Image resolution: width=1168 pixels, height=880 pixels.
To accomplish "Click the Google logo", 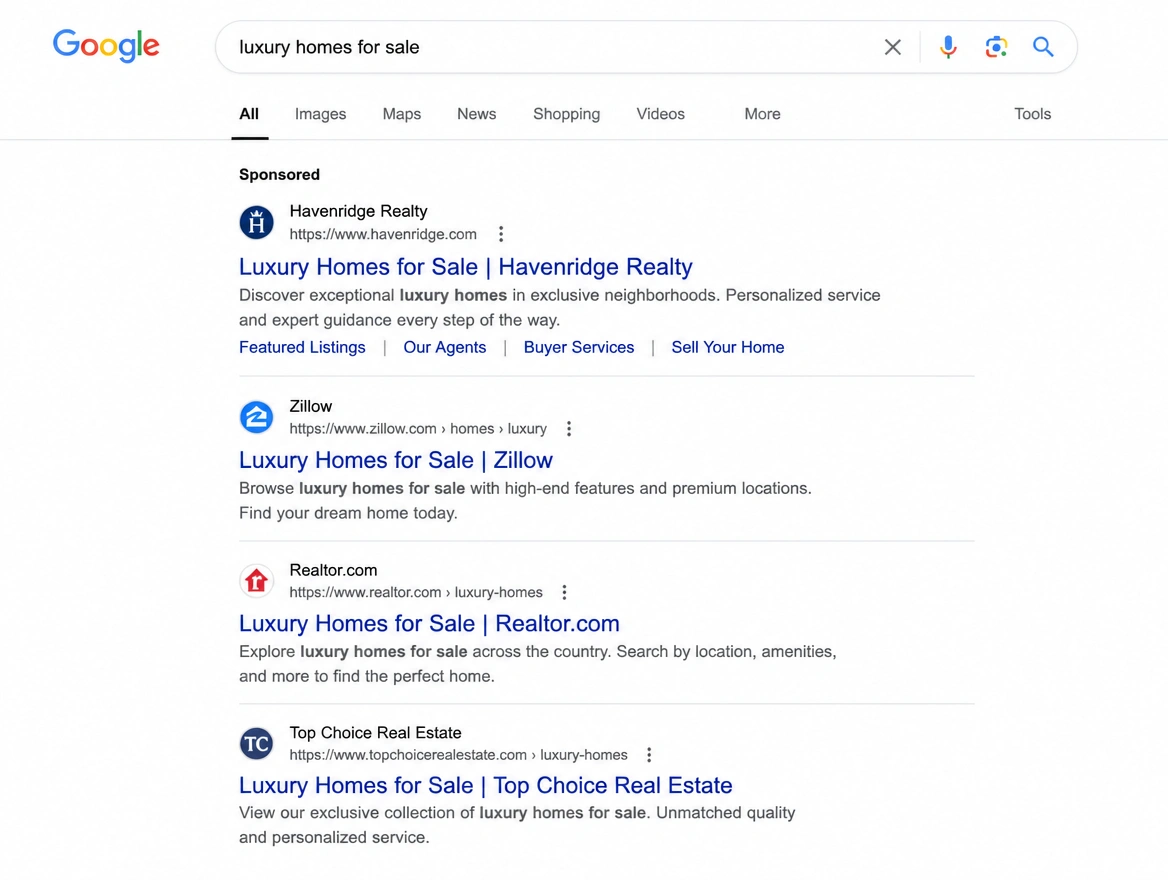I will (106, 45).
